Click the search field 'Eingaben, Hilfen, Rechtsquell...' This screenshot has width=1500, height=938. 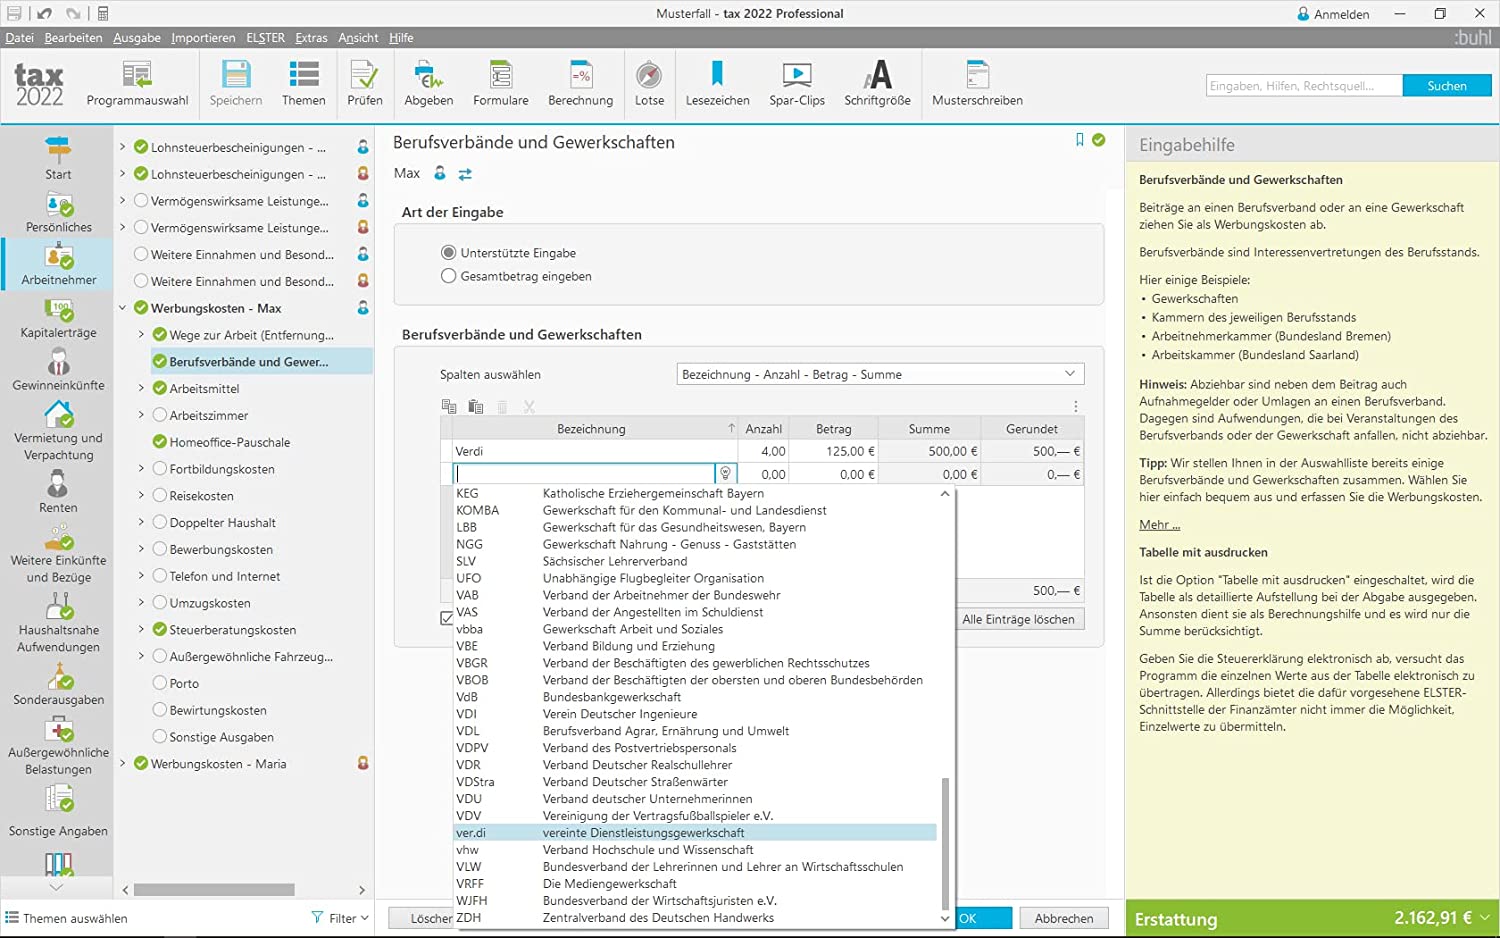coord(1303,86)
